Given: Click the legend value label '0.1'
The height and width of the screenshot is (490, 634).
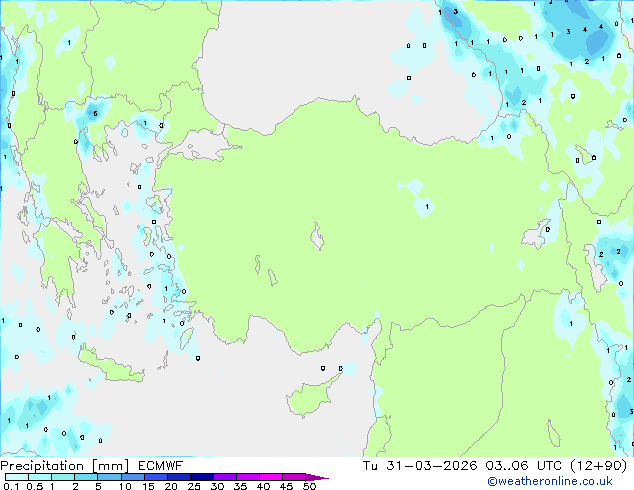Looking at the screenshot, I should [11, 486].
